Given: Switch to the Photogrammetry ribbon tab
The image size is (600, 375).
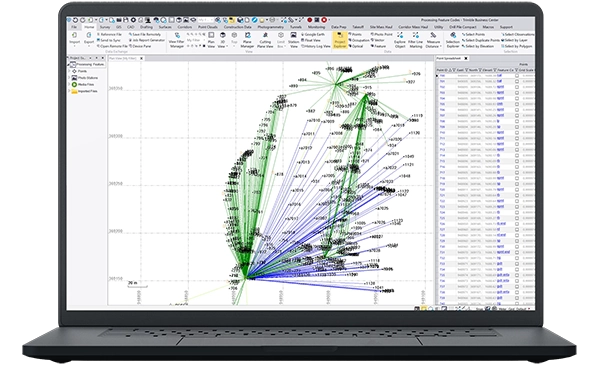Looking at the screenshot, I should pyautogui.click(x=271, y=27).
